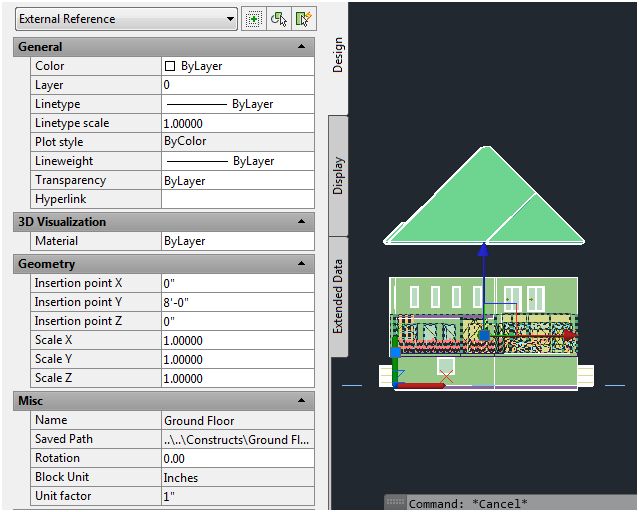Click the Block Unit Inches value
Viewport: 639px width, 512px height.
238,477
